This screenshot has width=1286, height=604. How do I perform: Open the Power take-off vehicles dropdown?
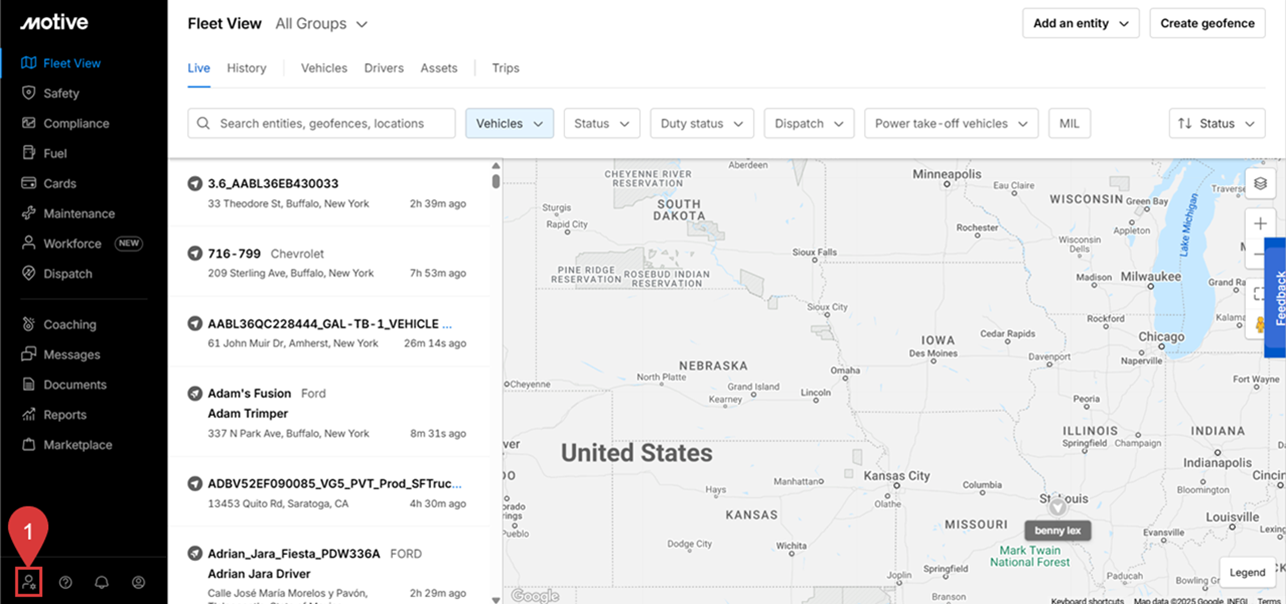[x=950, y=123]
